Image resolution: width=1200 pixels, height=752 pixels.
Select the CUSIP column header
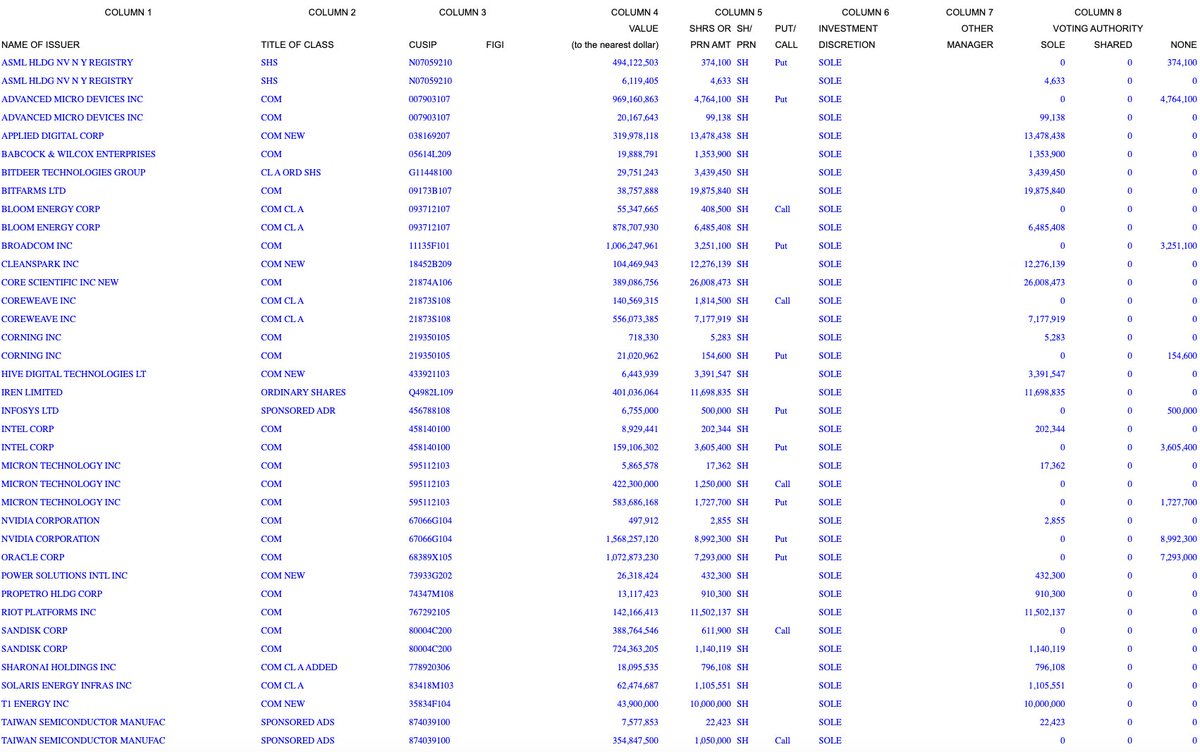point(423,45)
